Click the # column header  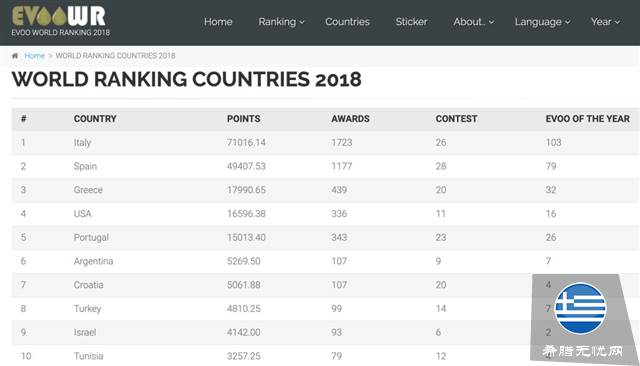24,119
